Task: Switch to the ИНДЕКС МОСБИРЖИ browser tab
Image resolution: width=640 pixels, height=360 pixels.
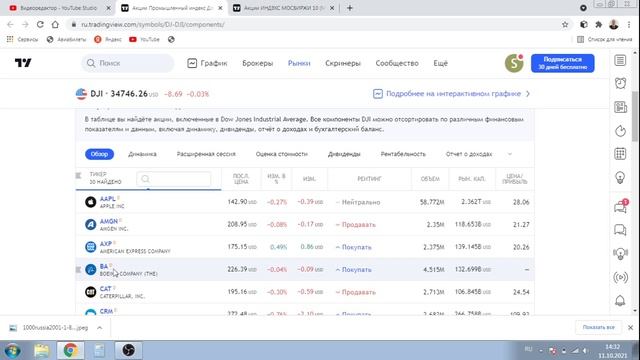Action: coord(284,8)
